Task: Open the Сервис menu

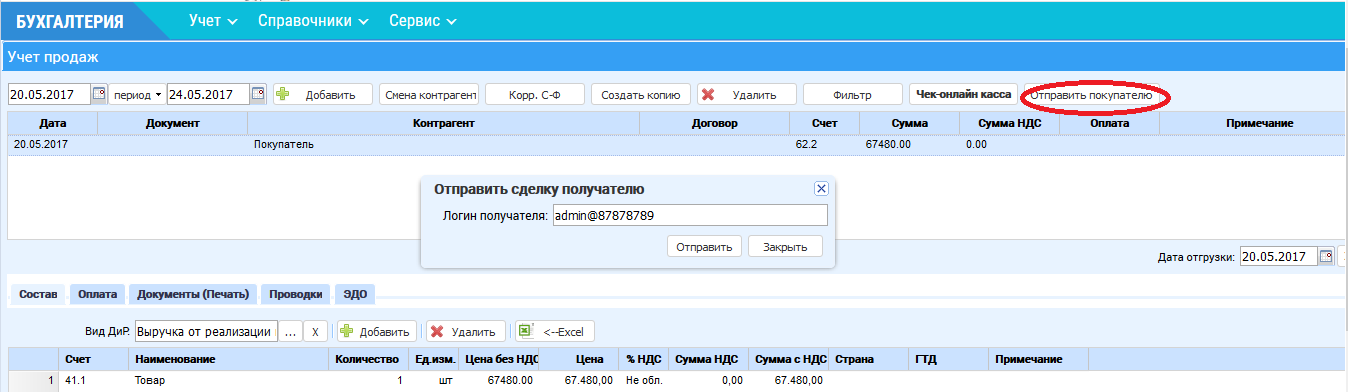Action: pyautogui.click(x=422, y=20)
